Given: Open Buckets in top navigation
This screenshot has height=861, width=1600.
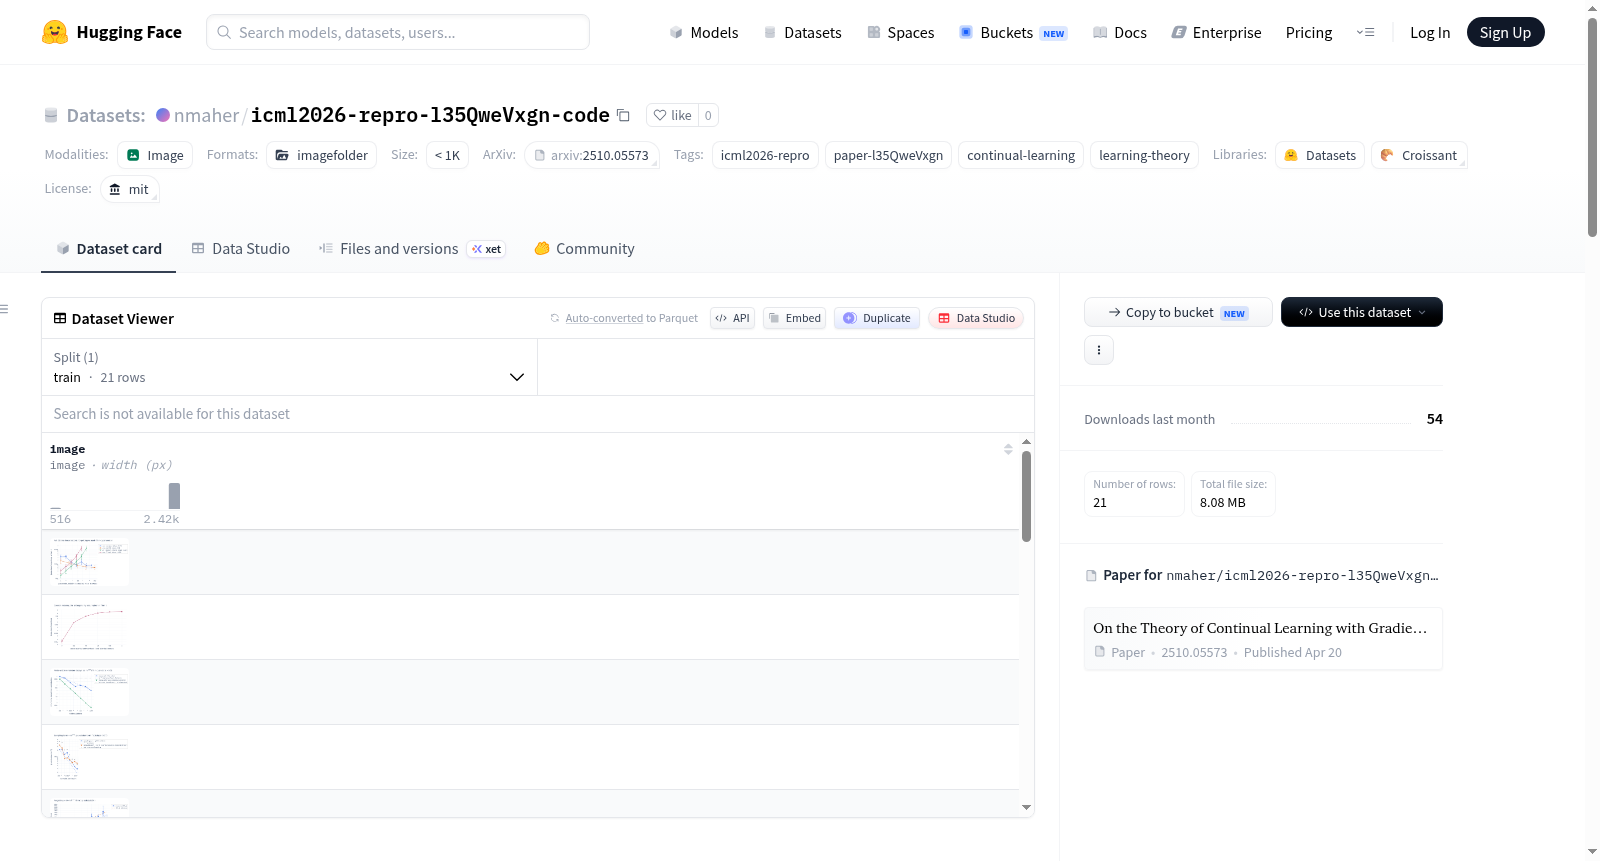Looking at the screenshot, I should 1013,32.
